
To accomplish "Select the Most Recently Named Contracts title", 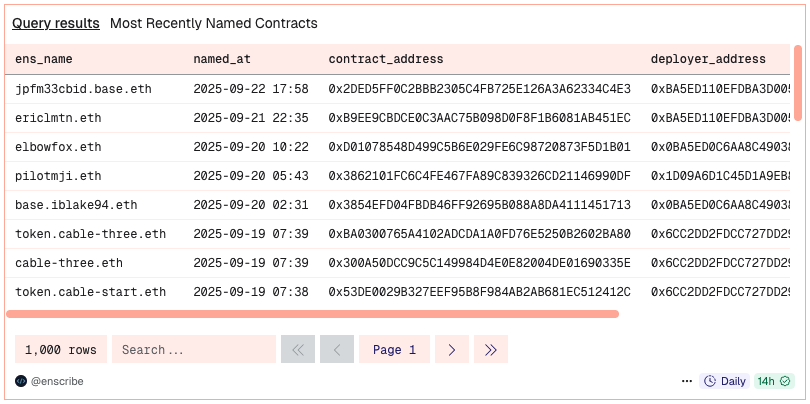I will (x=213, y=23).
